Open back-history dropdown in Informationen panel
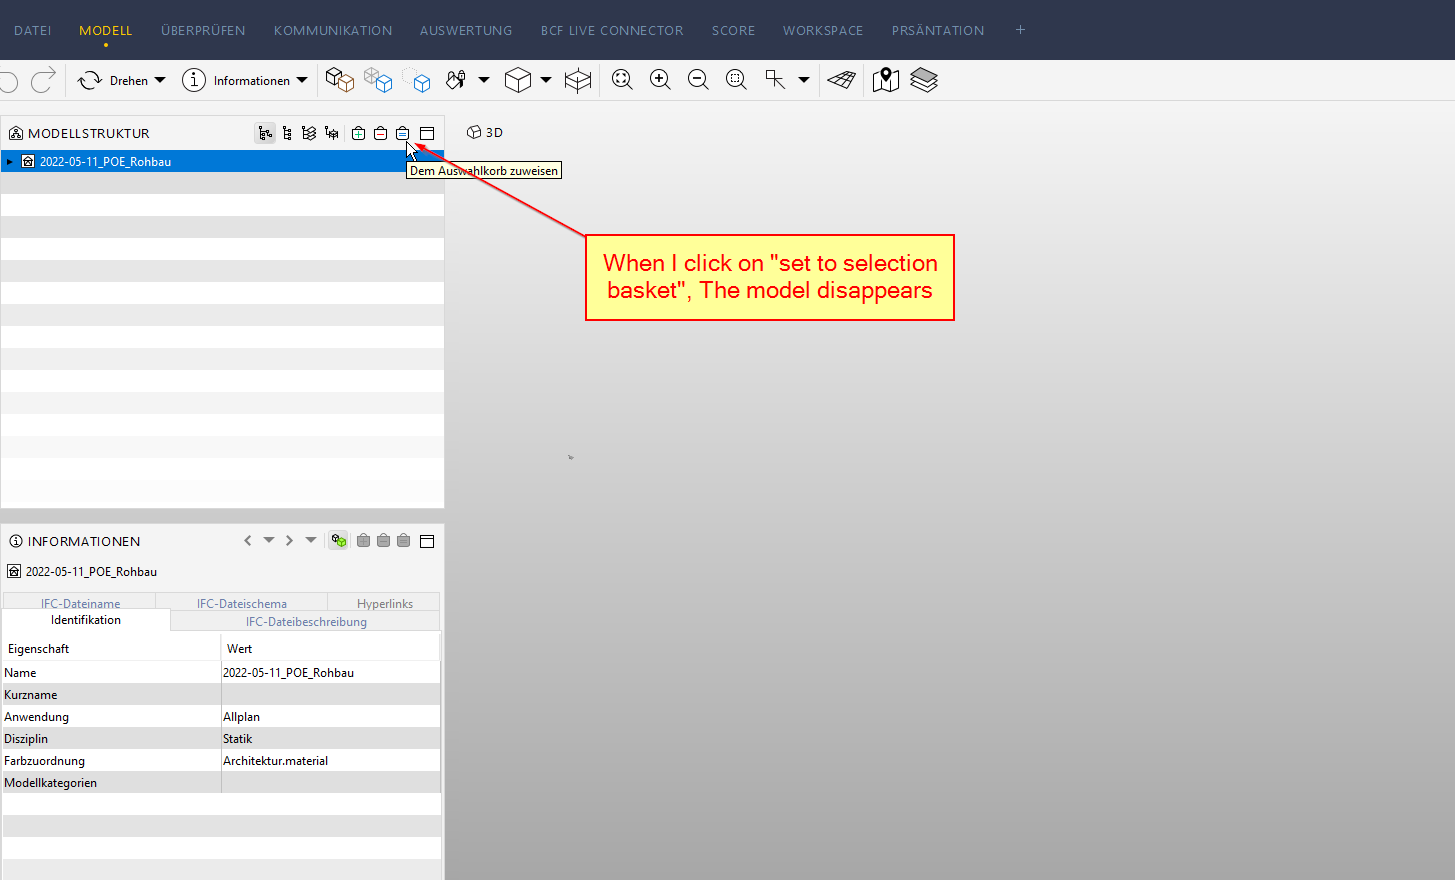1455x880 pixels. [268, 540]
